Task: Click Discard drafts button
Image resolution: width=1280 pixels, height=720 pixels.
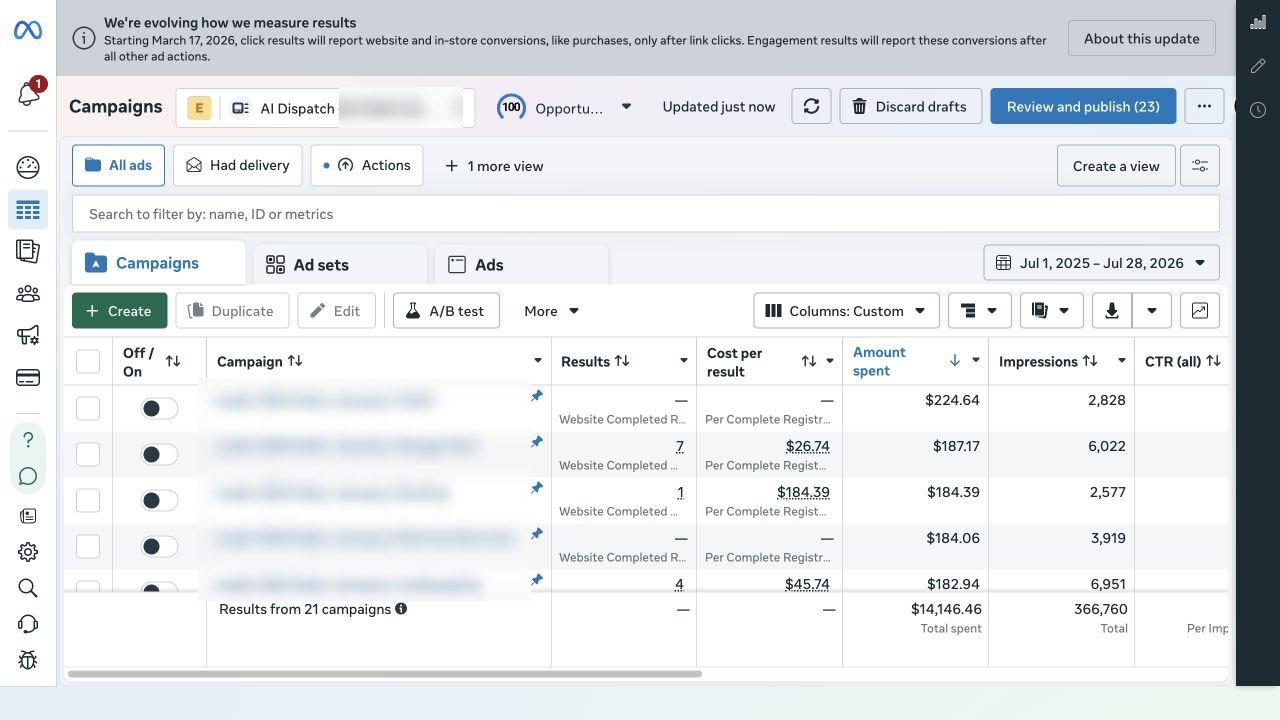Action: (x=910, y=106)
